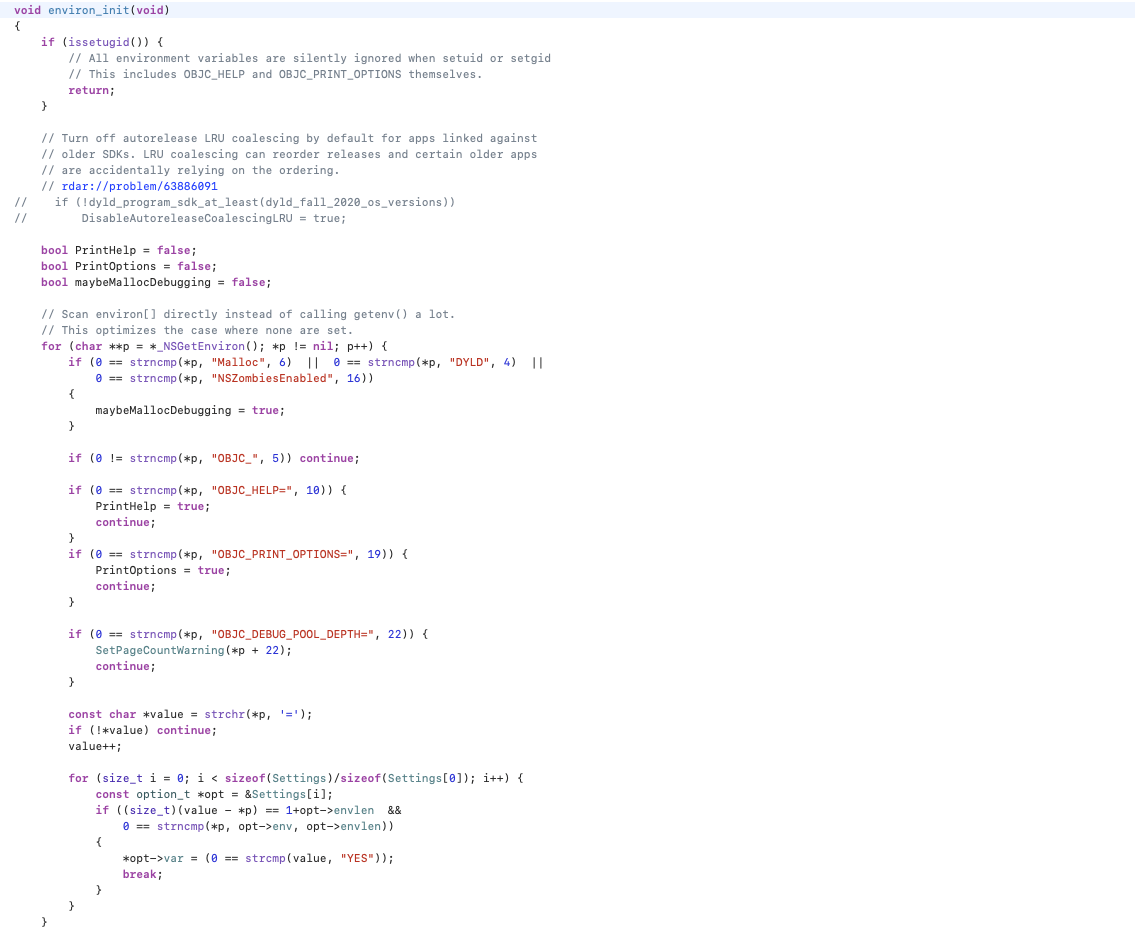Image resolution: width=1135 pixels, height=934 pixels.
Task: Click the environ_init function name
Action: (88, 10)
